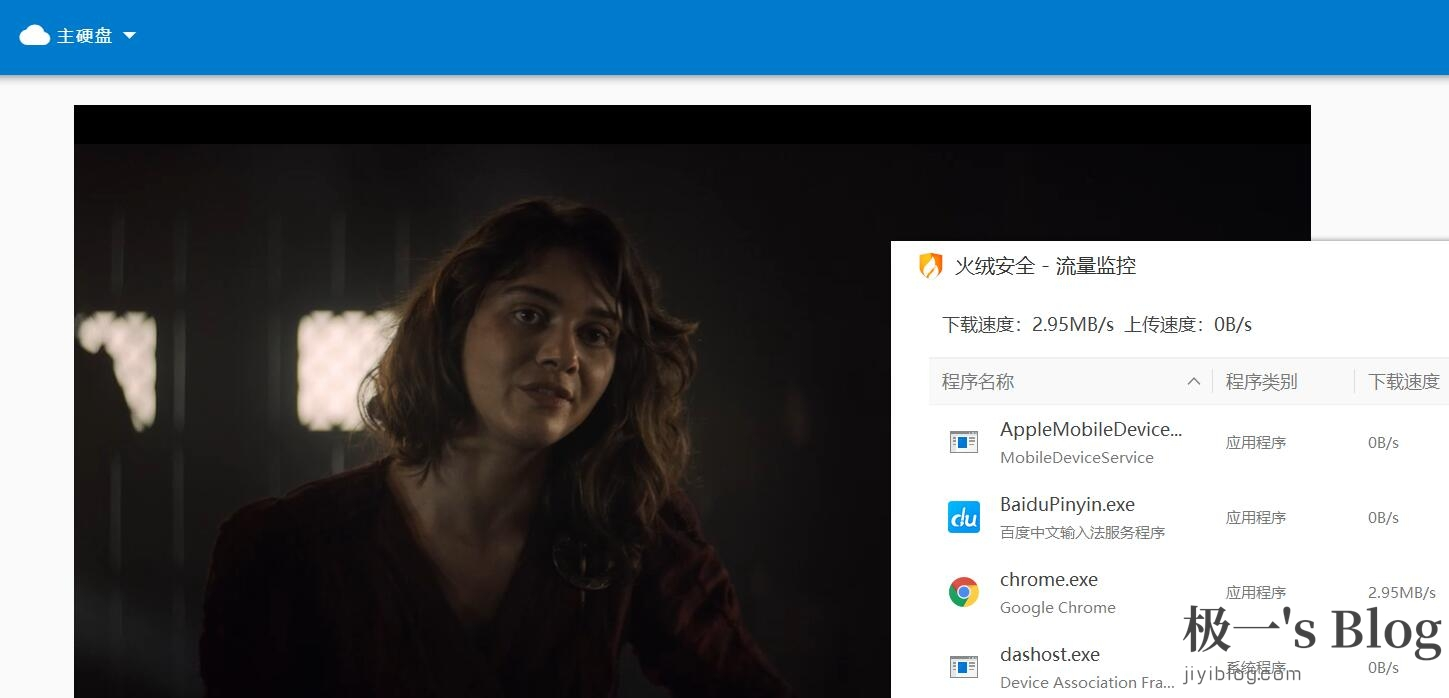Select the chrome.exe name text
The image size is (1449, 698).
tap(1048, 580)
